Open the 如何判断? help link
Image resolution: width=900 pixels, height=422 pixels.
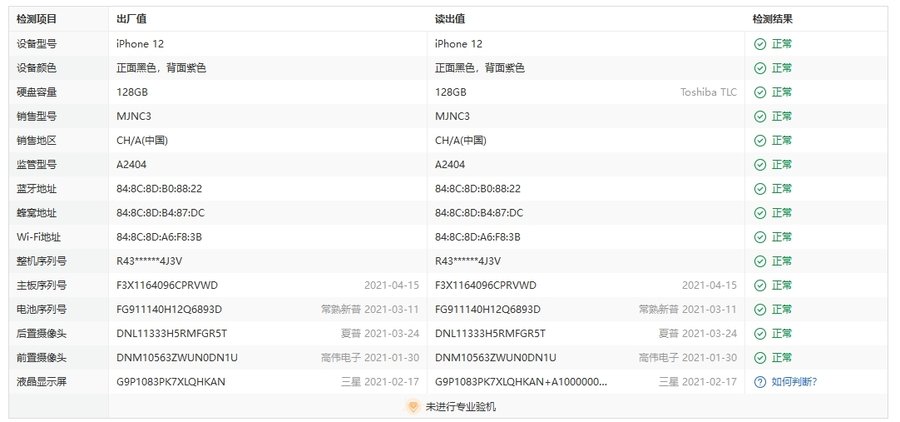point(794,382)
